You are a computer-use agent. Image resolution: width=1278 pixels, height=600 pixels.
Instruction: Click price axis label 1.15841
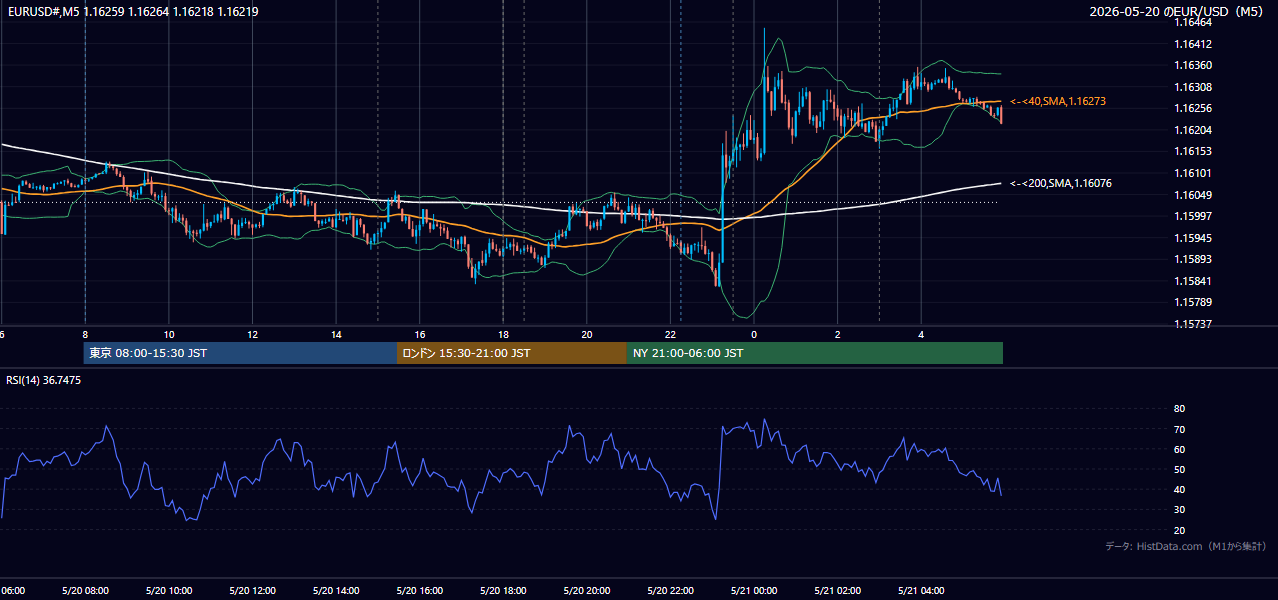[1193, 281]
